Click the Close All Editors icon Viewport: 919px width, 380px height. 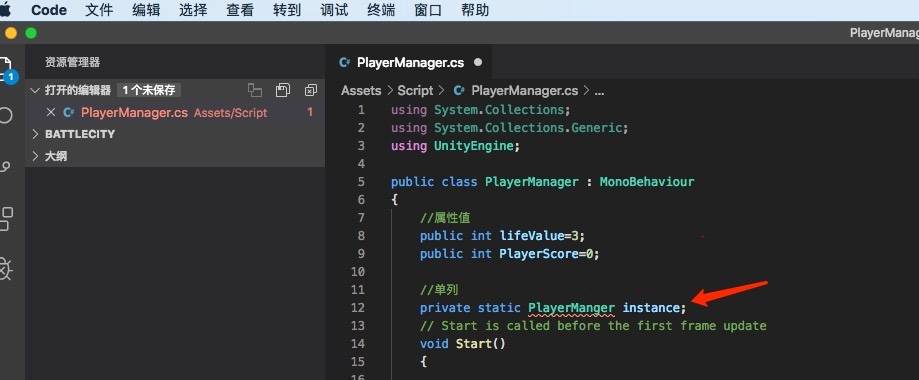(311, 90)
